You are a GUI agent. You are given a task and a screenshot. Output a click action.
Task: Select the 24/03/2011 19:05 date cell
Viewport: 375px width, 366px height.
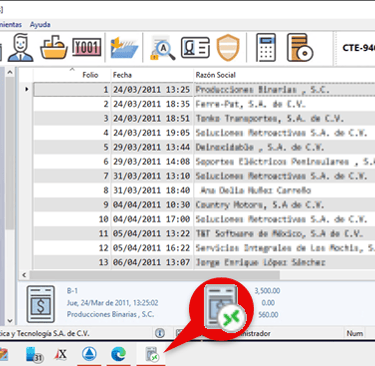pyautogui.click(x=152, y=133)
